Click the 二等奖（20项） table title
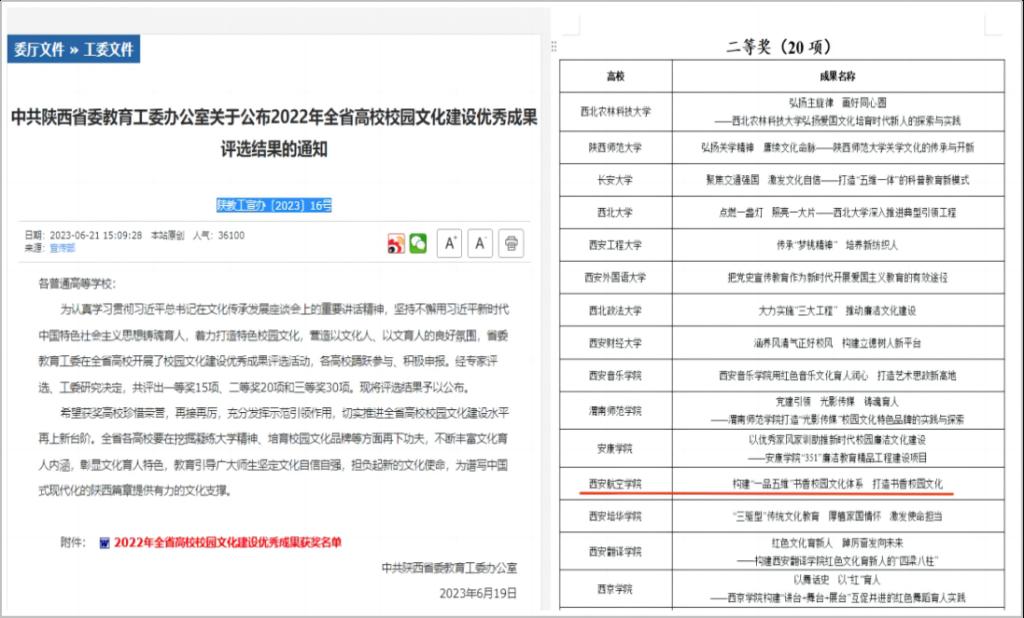Screen dimensions: 1024x618 tap(778, 46)
